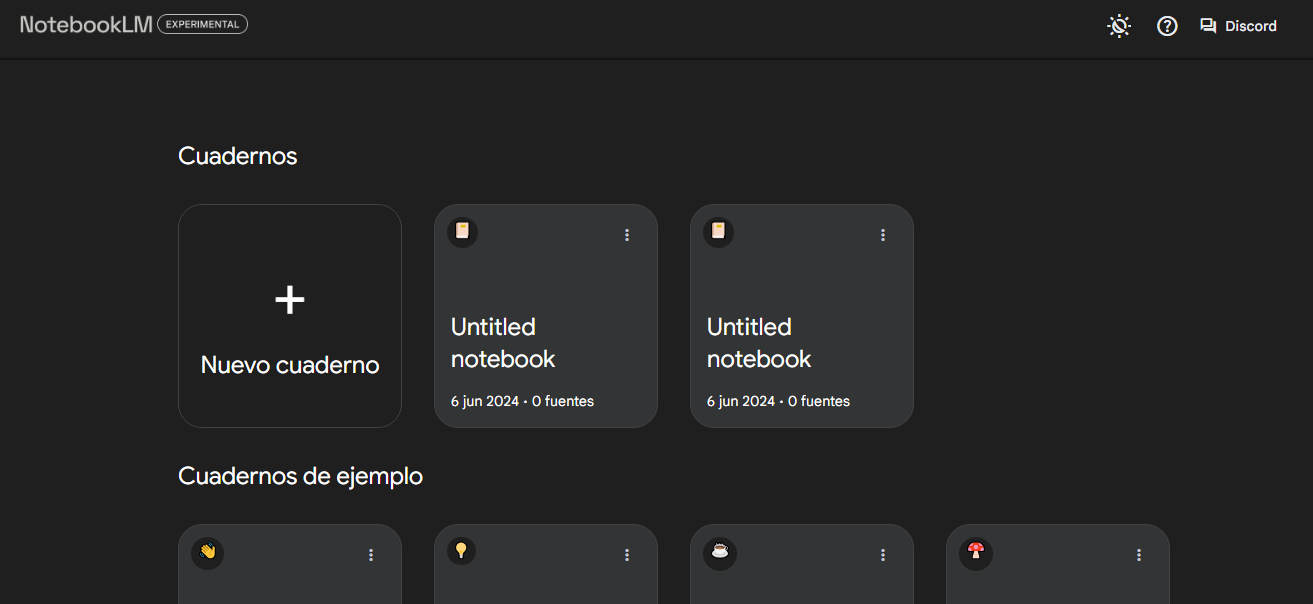
Task: Click the mushroom example notebook icon
Action: pyautogui.click(x=975, y=552)
